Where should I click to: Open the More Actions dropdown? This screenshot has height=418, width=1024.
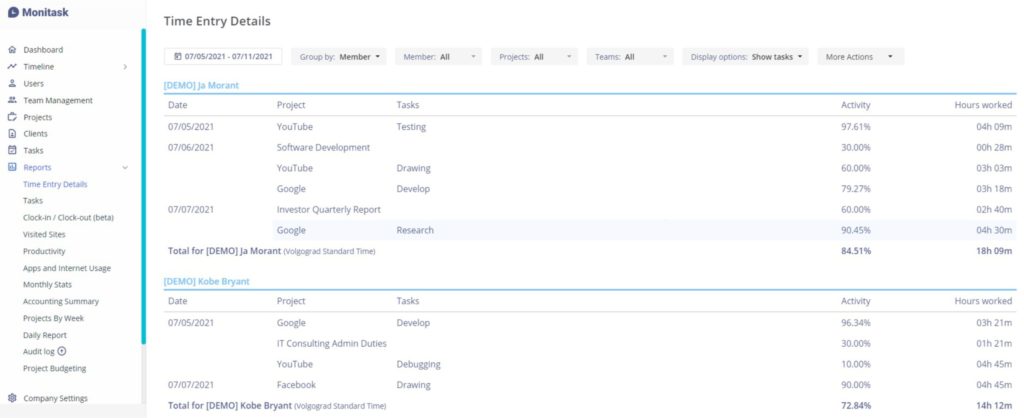click(861, 57)
